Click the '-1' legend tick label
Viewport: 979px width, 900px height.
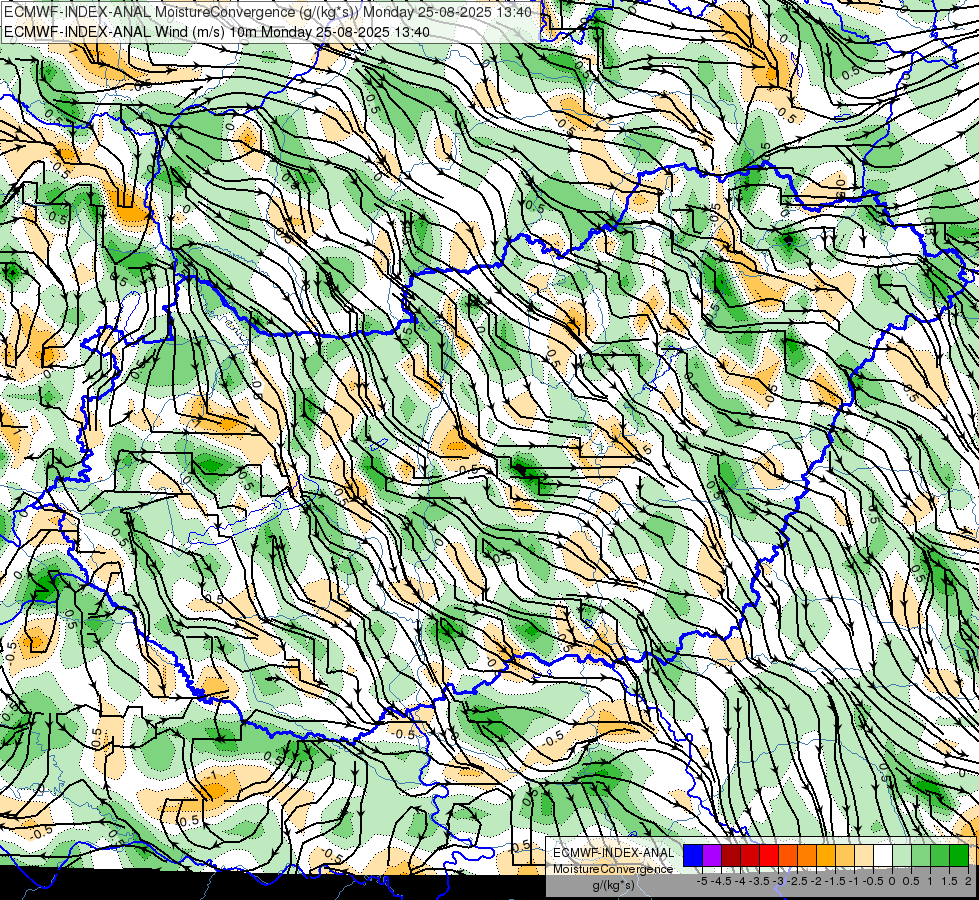click(x=854, y=881)
